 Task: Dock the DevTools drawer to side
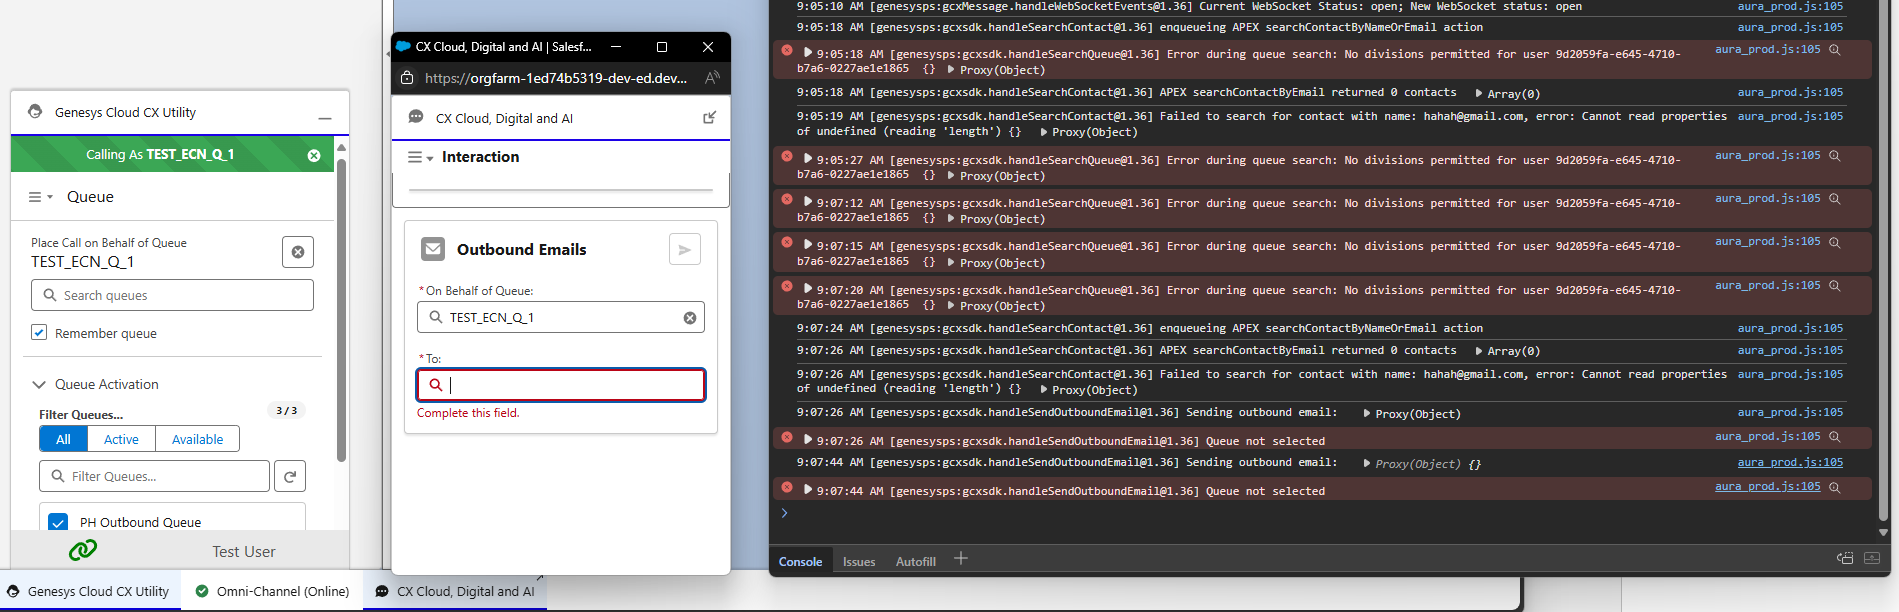1845,558
